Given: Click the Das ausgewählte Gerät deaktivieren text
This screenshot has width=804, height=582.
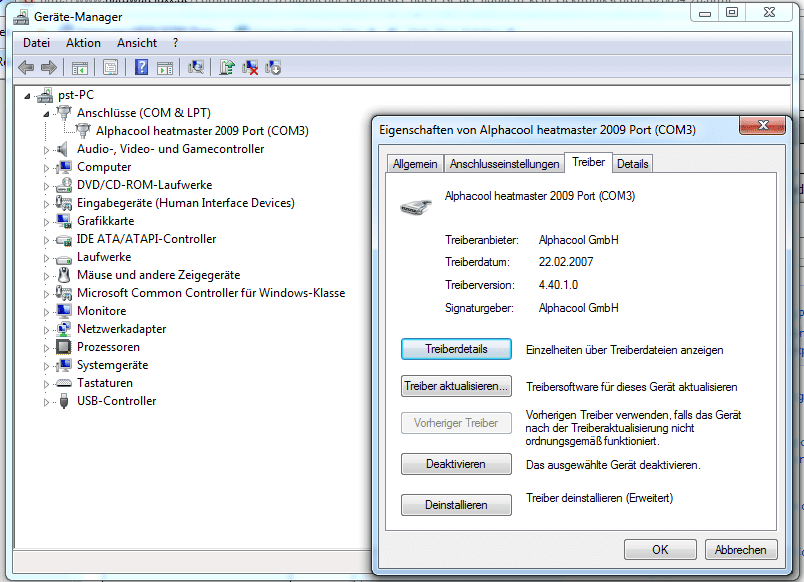Looking at the screenshot, I should pos(613,465).
